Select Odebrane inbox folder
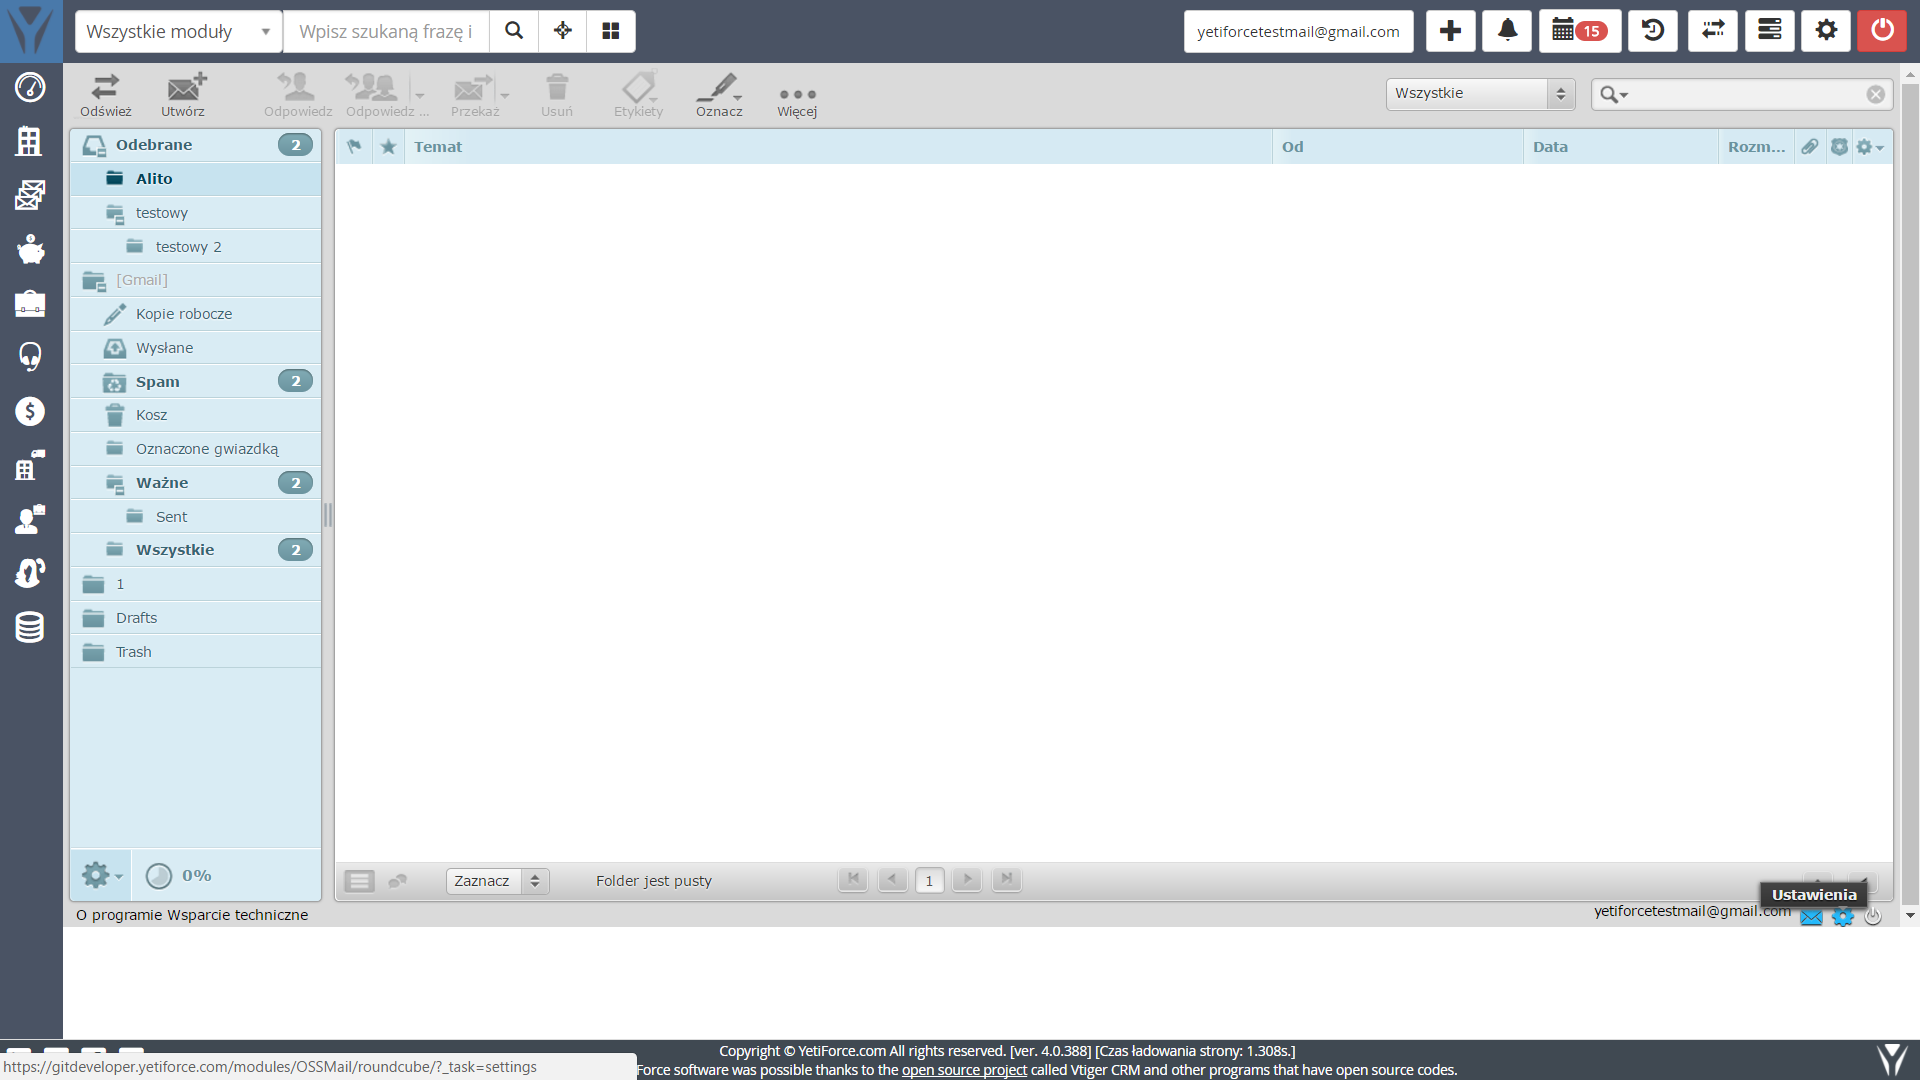This screenshot has width=1920, height=1080. tap(196, 145)
